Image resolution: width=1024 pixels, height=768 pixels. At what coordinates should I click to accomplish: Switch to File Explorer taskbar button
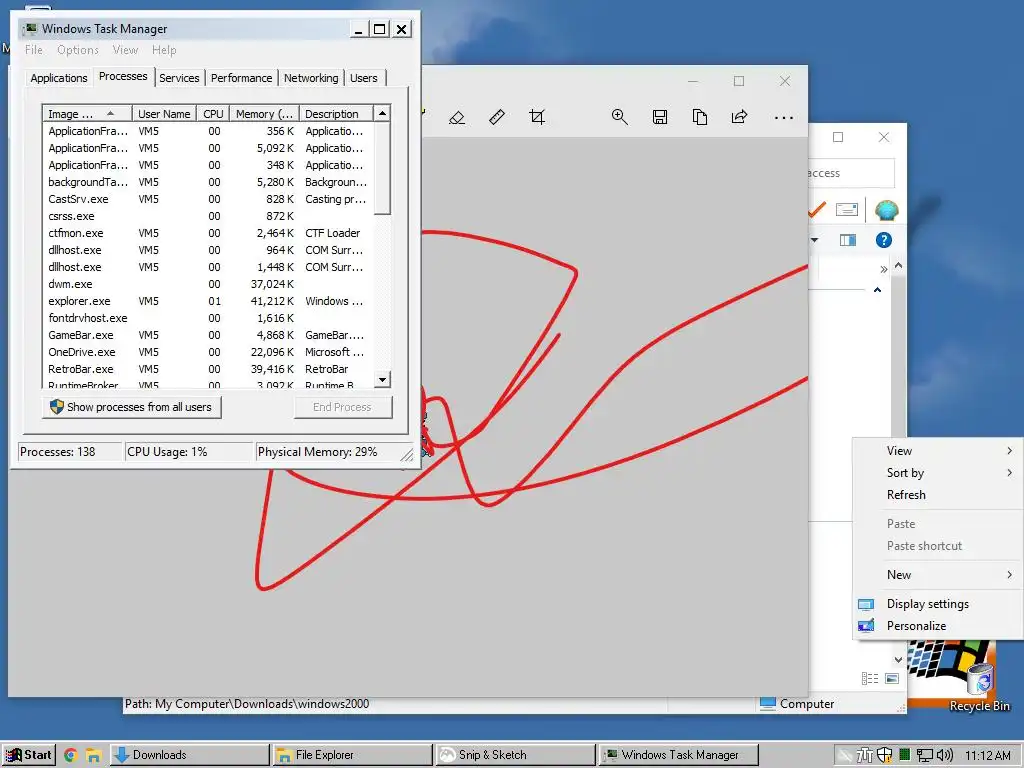pyautogui.click(x=353, y=755)
